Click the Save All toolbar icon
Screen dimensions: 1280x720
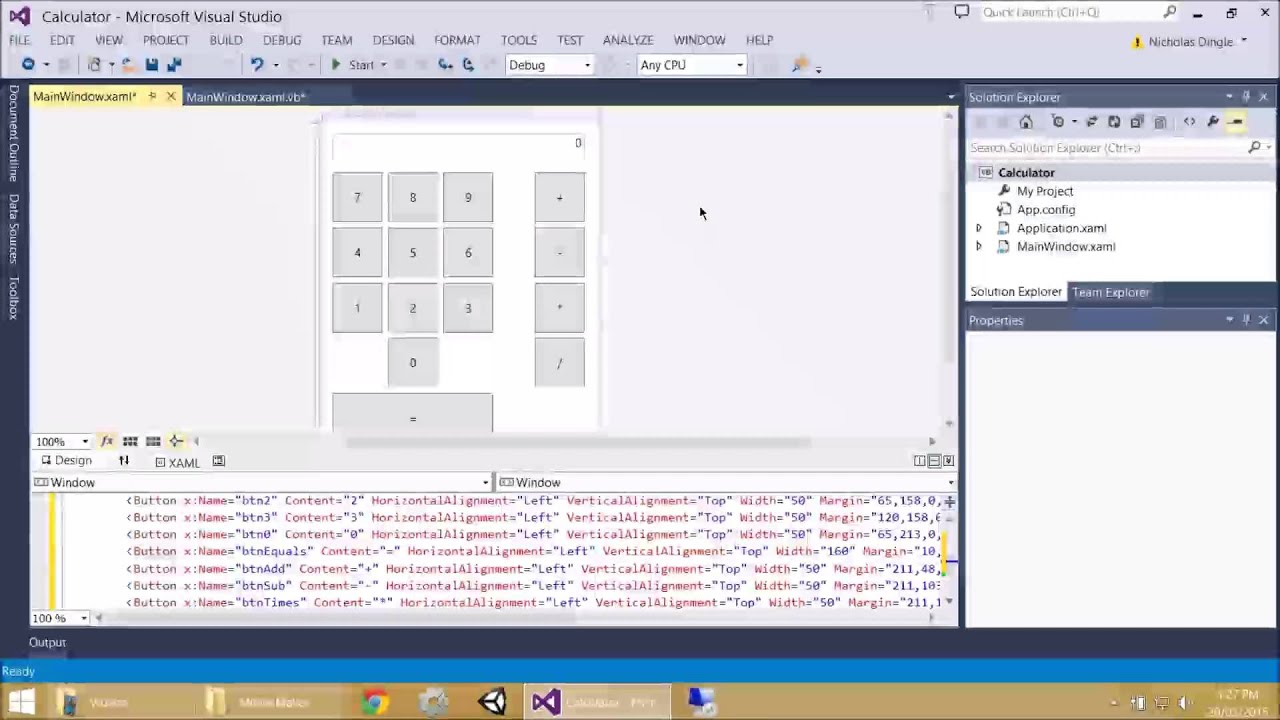(174, 65)
